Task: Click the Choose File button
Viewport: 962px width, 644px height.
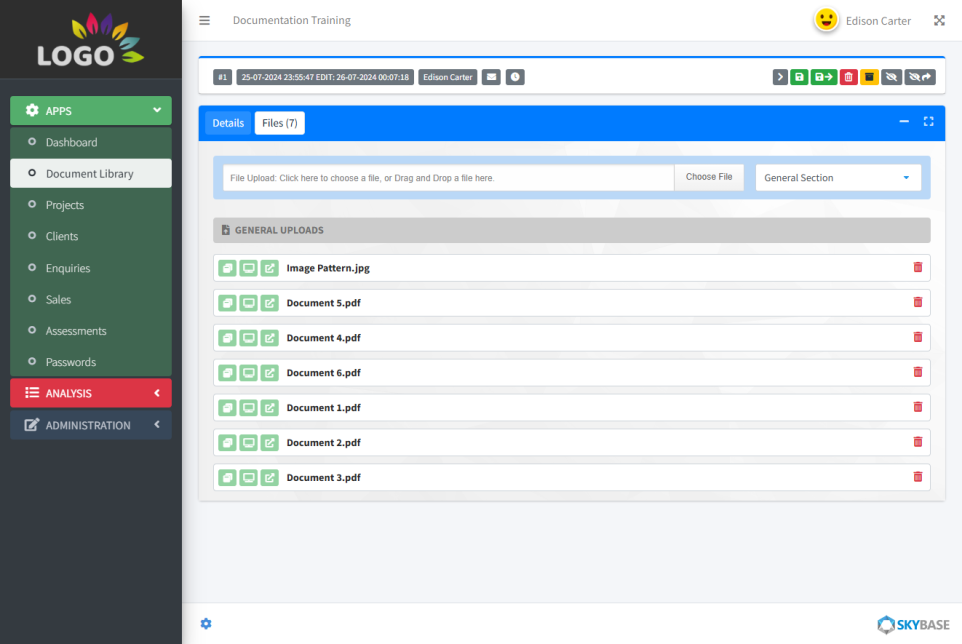Action: click(709, 177)
